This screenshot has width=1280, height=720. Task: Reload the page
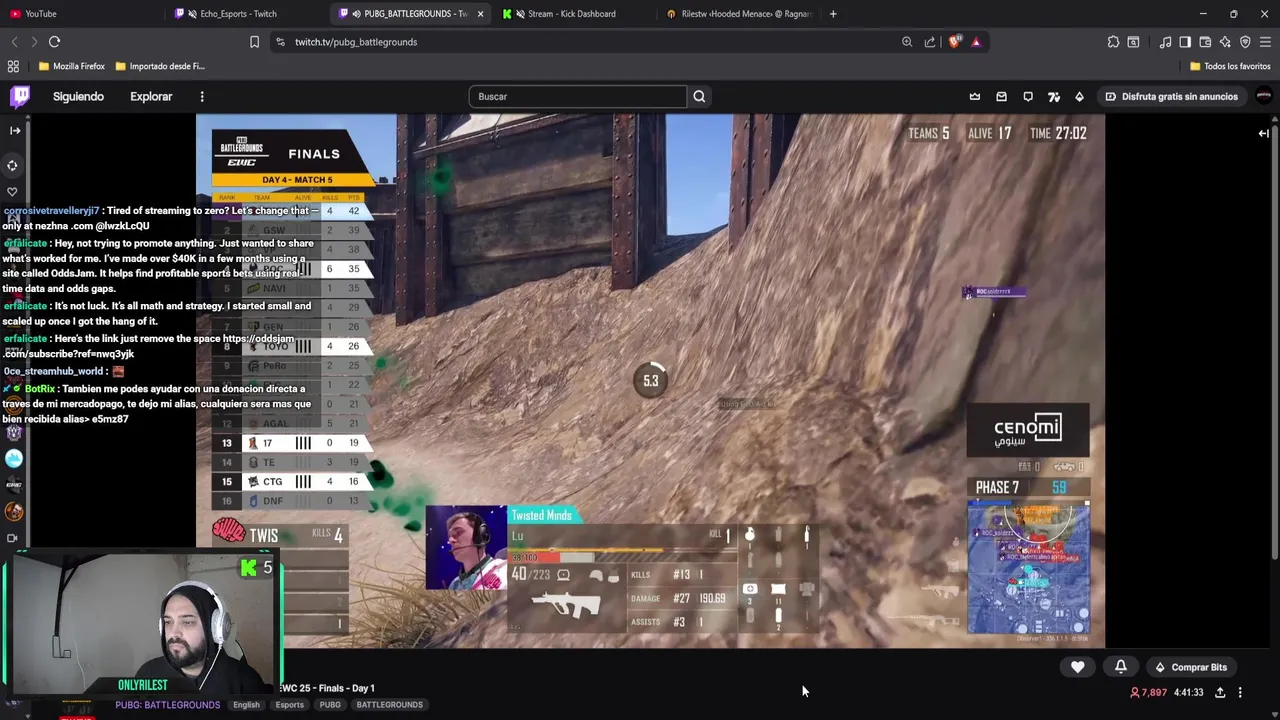coord(54,42)
